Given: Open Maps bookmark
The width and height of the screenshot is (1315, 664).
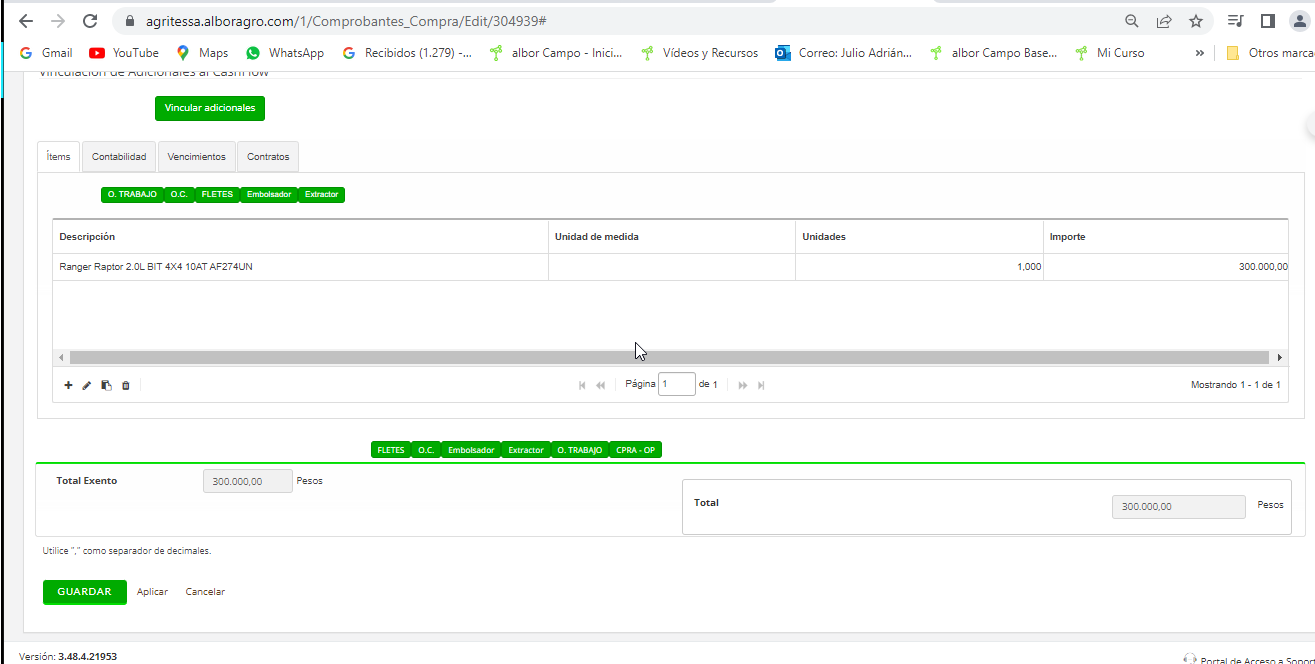Looking at the screenshot, I should click(202, 53).
